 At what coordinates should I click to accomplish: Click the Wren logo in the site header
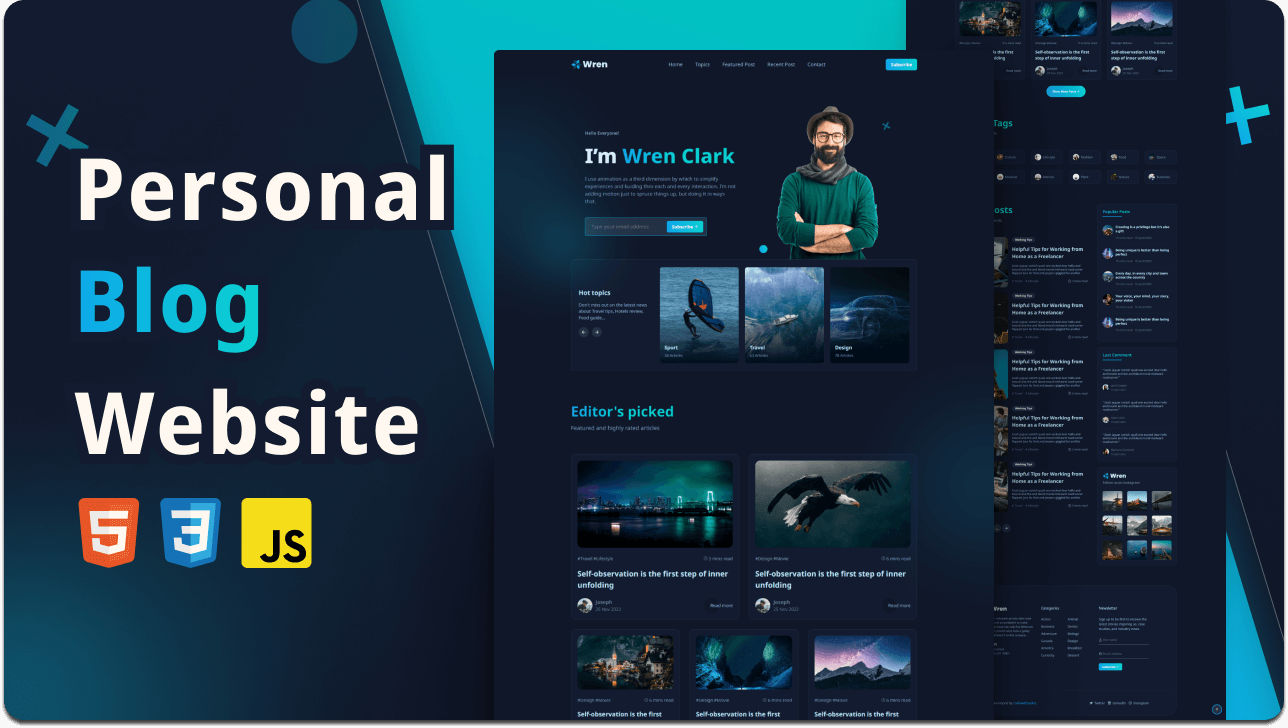point(589,64)
